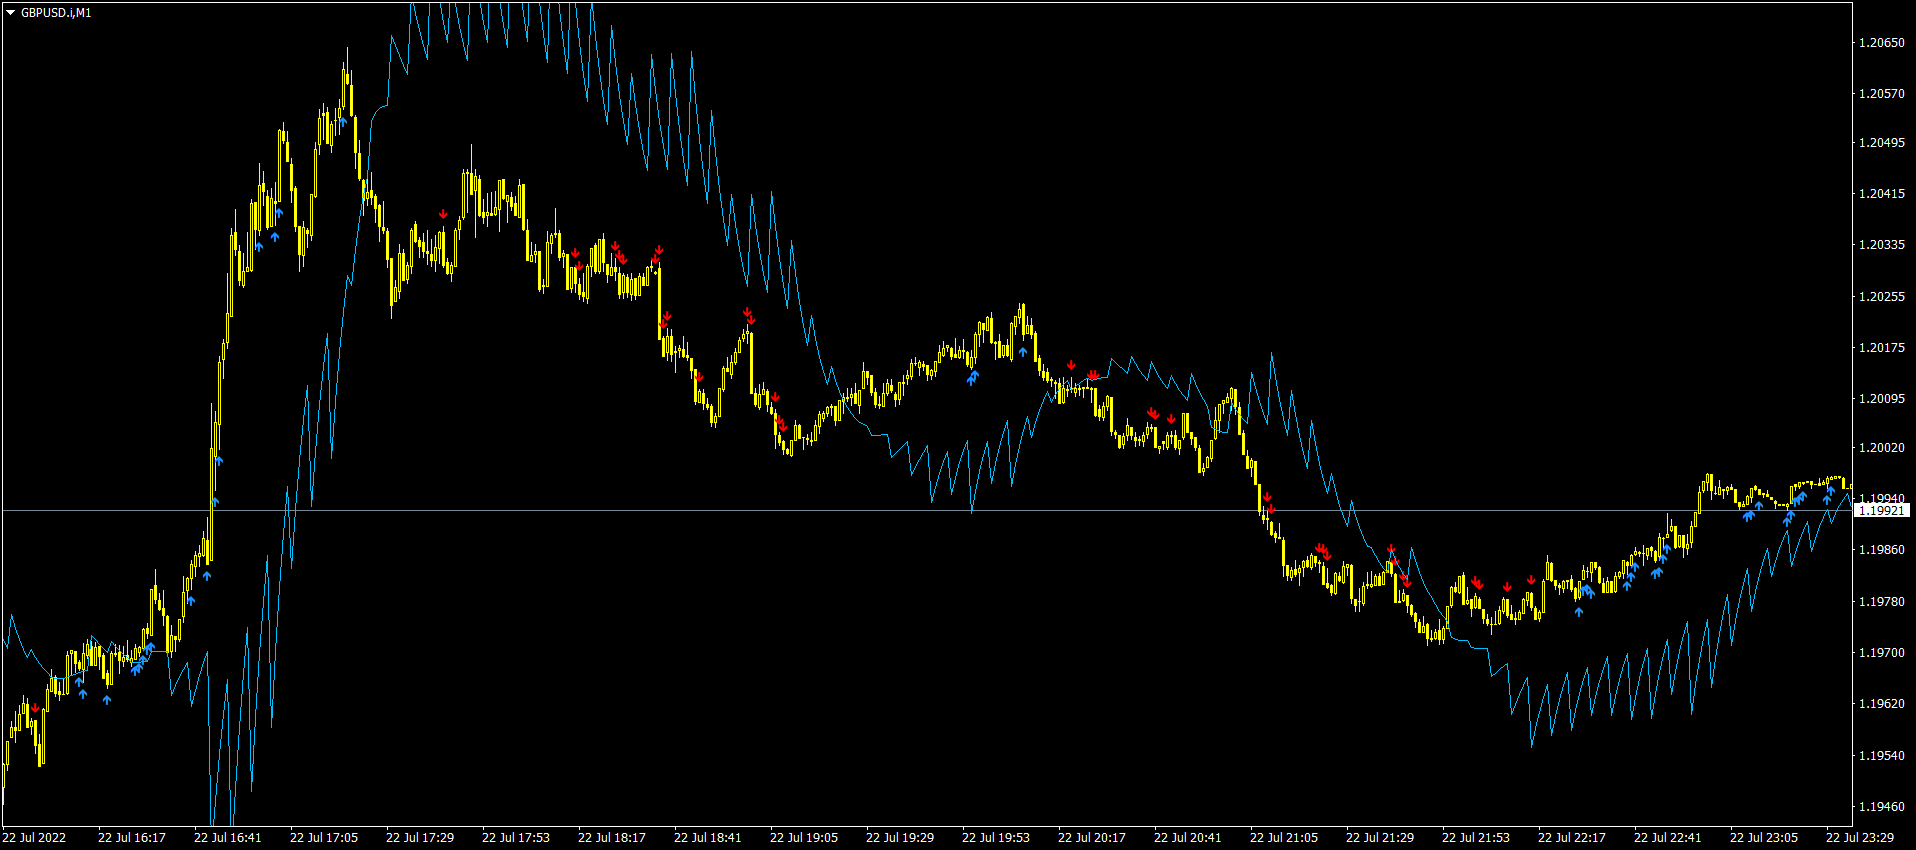Click the triangle icon beside GBPUSD.i,M1
The height and width of the screenshot is (850, 1916).
(11, 13)
